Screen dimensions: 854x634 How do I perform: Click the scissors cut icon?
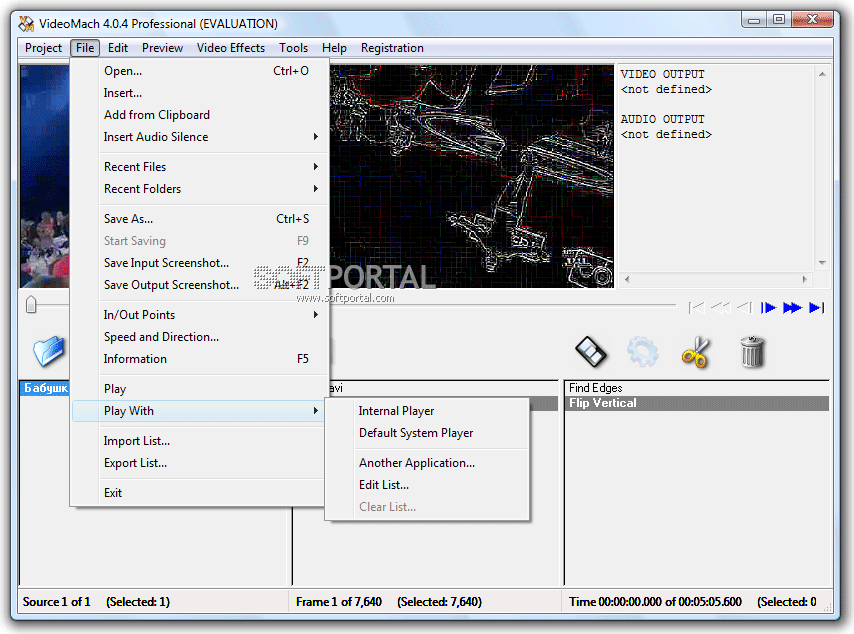(697, 352)
